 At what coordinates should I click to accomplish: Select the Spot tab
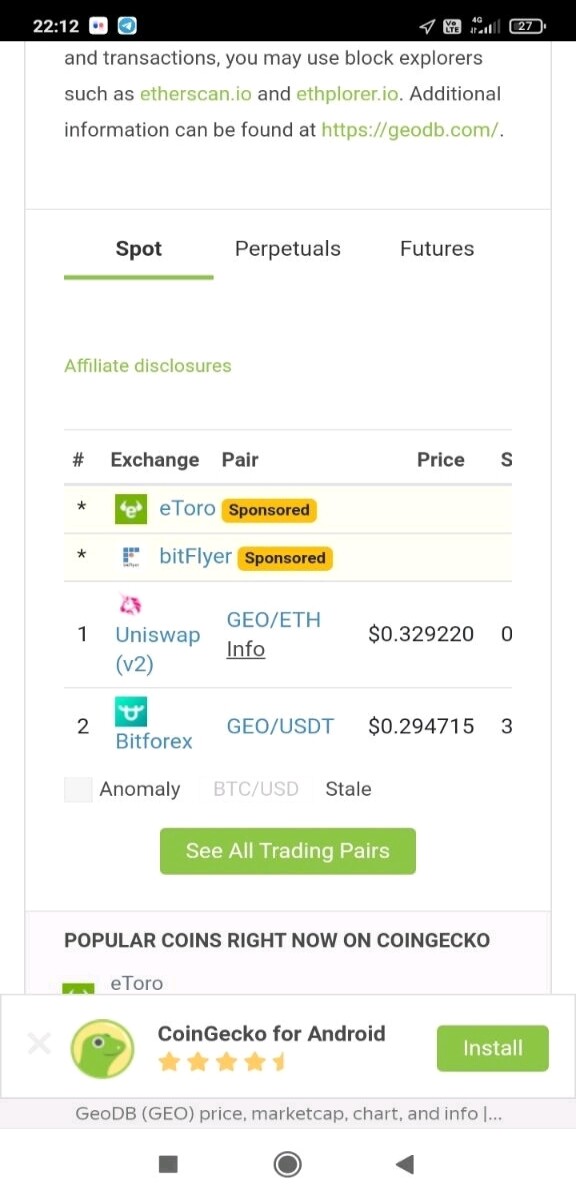tap(139, 249)
